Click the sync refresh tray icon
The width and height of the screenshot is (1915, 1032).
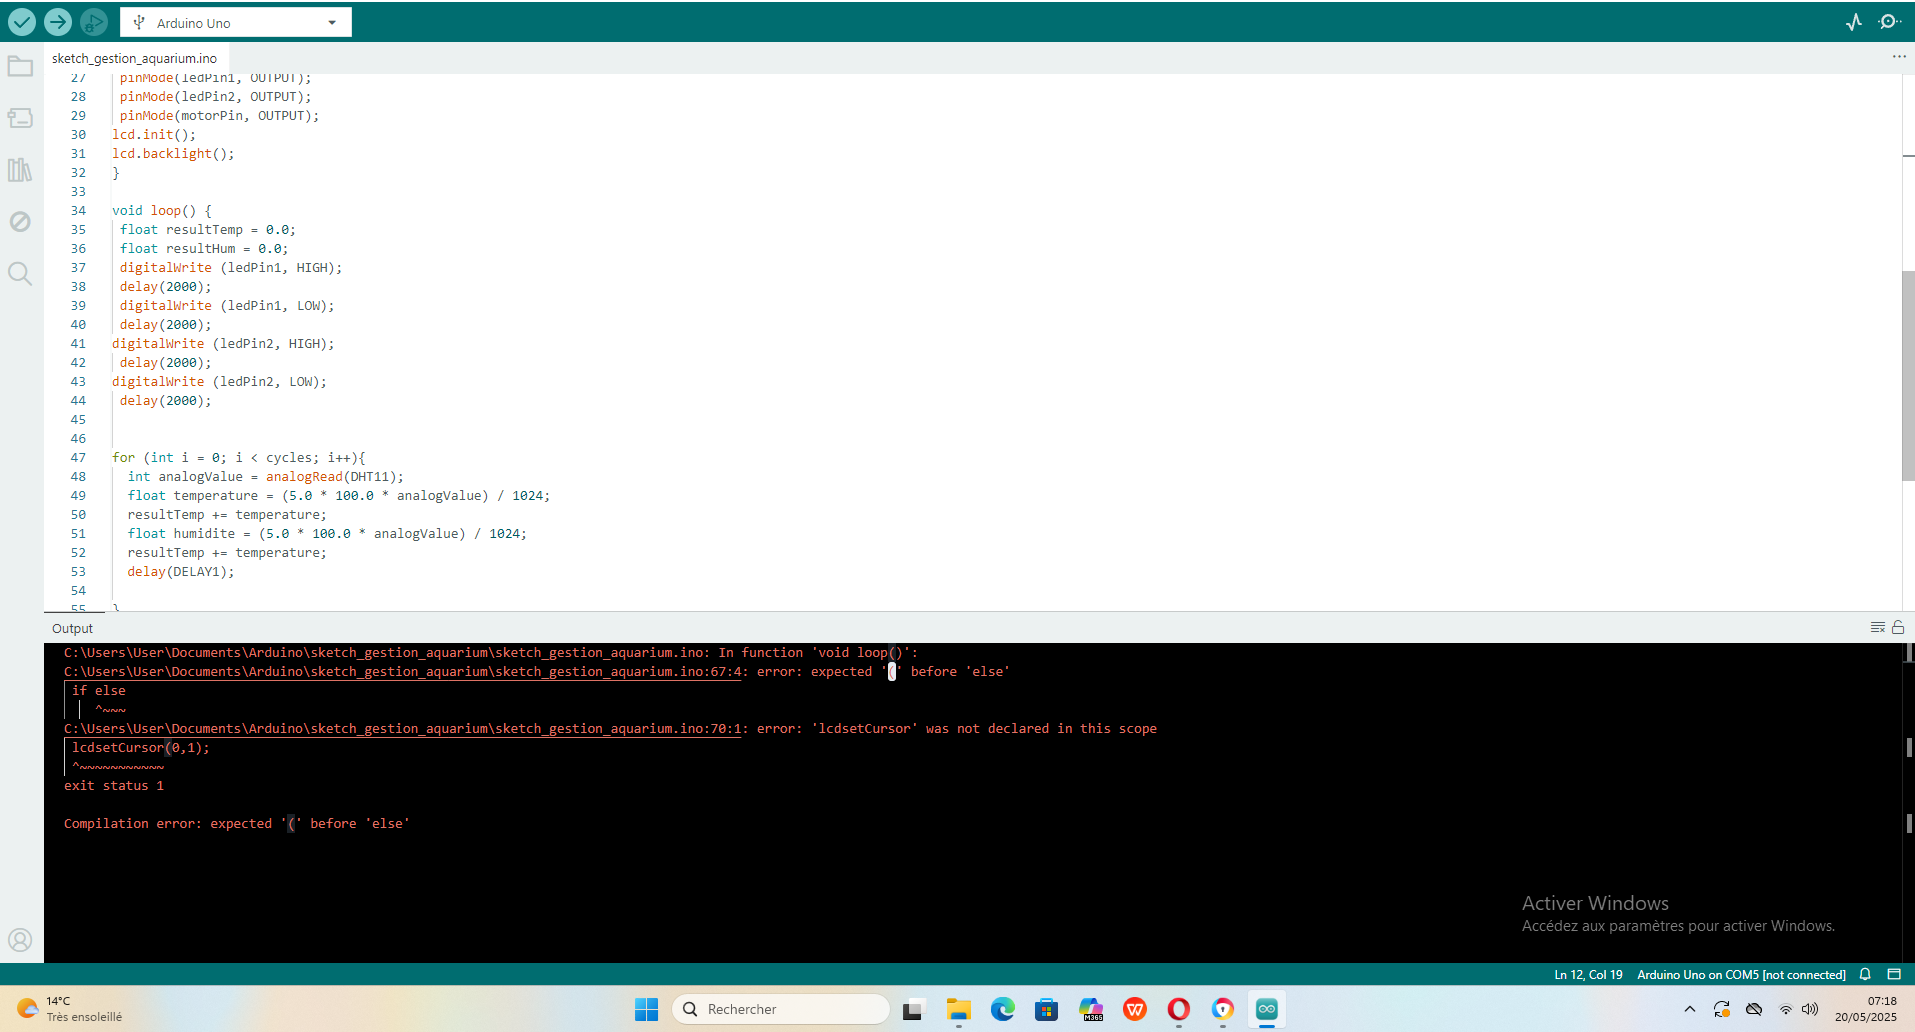click(1722, 1009)
